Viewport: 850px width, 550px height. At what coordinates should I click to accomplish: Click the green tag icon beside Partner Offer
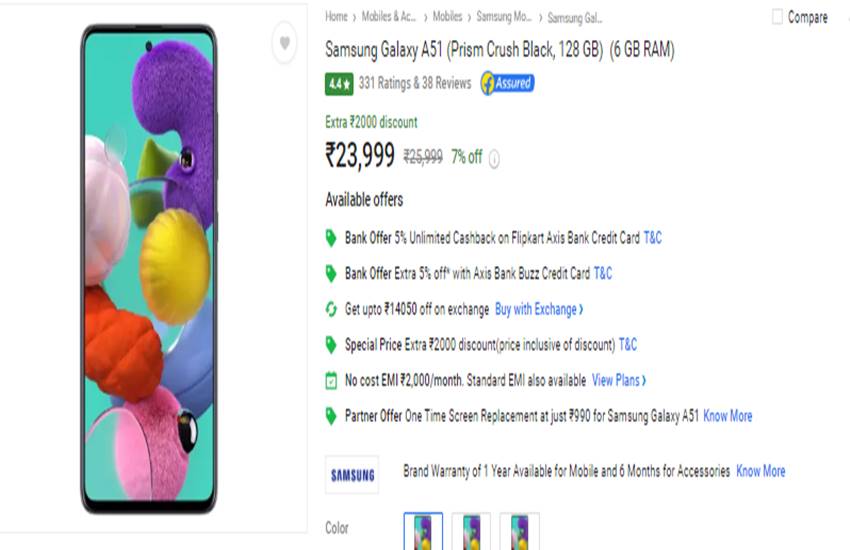tap(332, 416)
